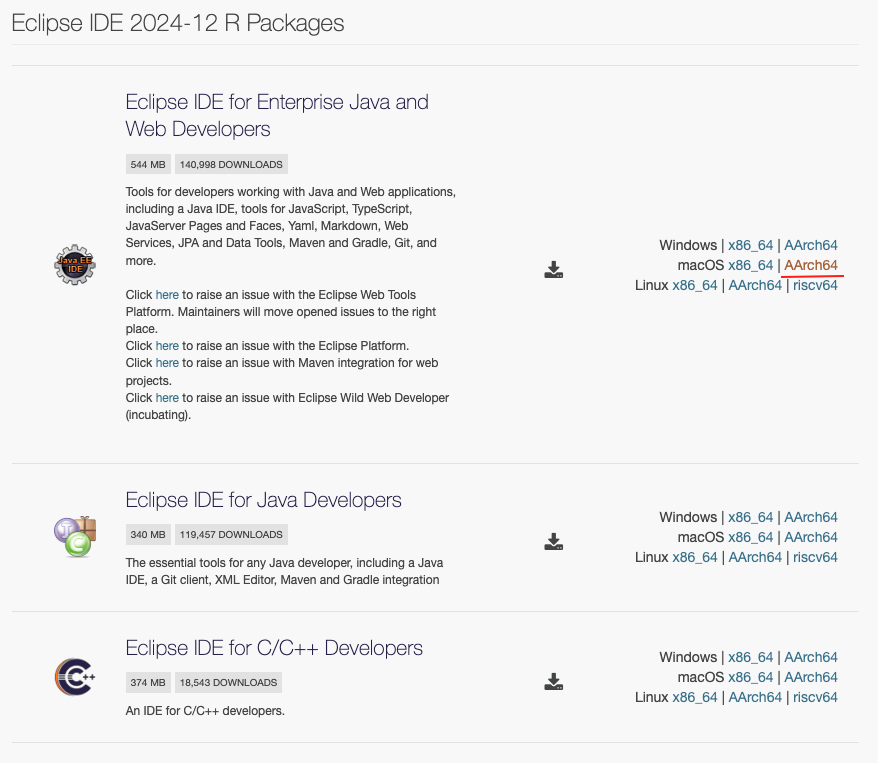The height and width of the screenshot is (763, 878).
Task: Download C/C++ Developers macOS AArch64 build
Action: click(x=811, y=677)
